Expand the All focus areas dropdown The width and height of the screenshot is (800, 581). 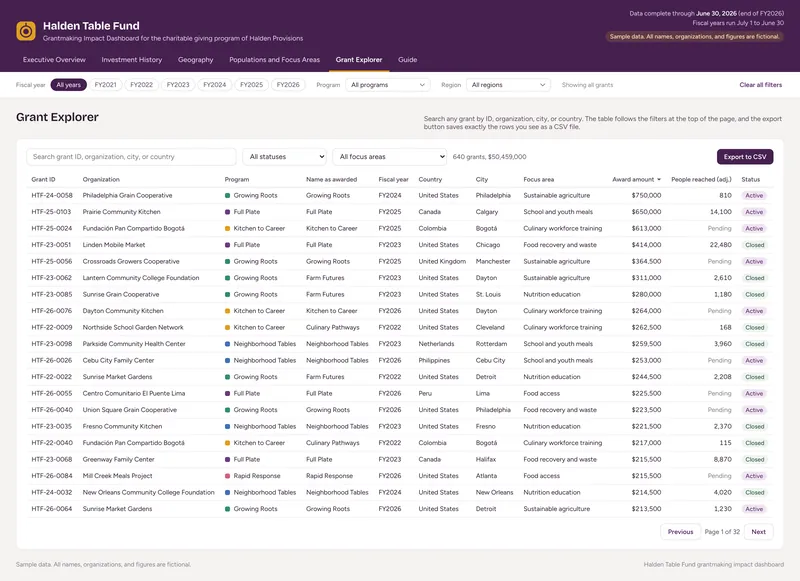click(390, 157)
